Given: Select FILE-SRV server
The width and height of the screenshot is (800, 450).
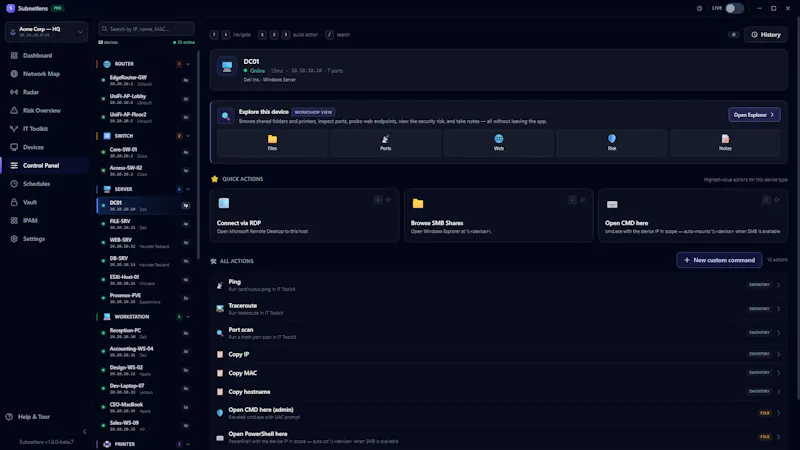Looking at the screenshot, I should (145, 223).
